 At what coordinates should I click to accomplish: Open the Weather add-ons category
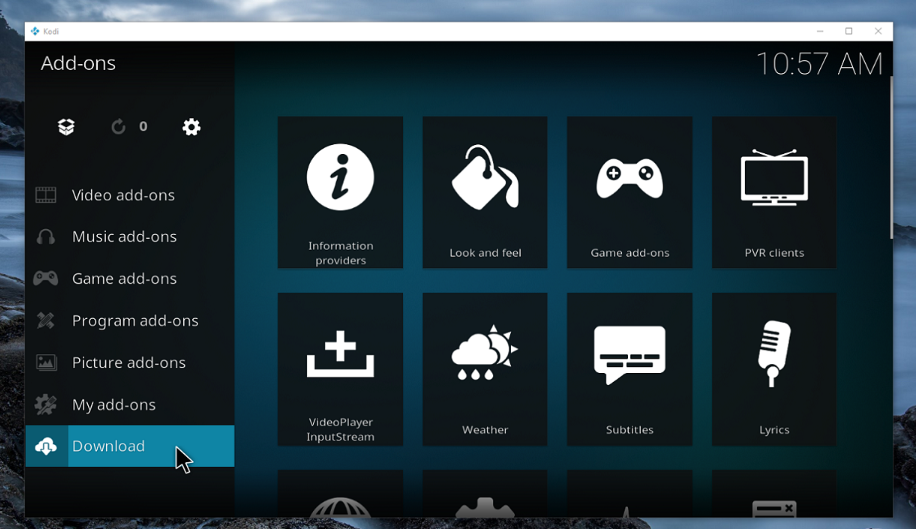485,369
